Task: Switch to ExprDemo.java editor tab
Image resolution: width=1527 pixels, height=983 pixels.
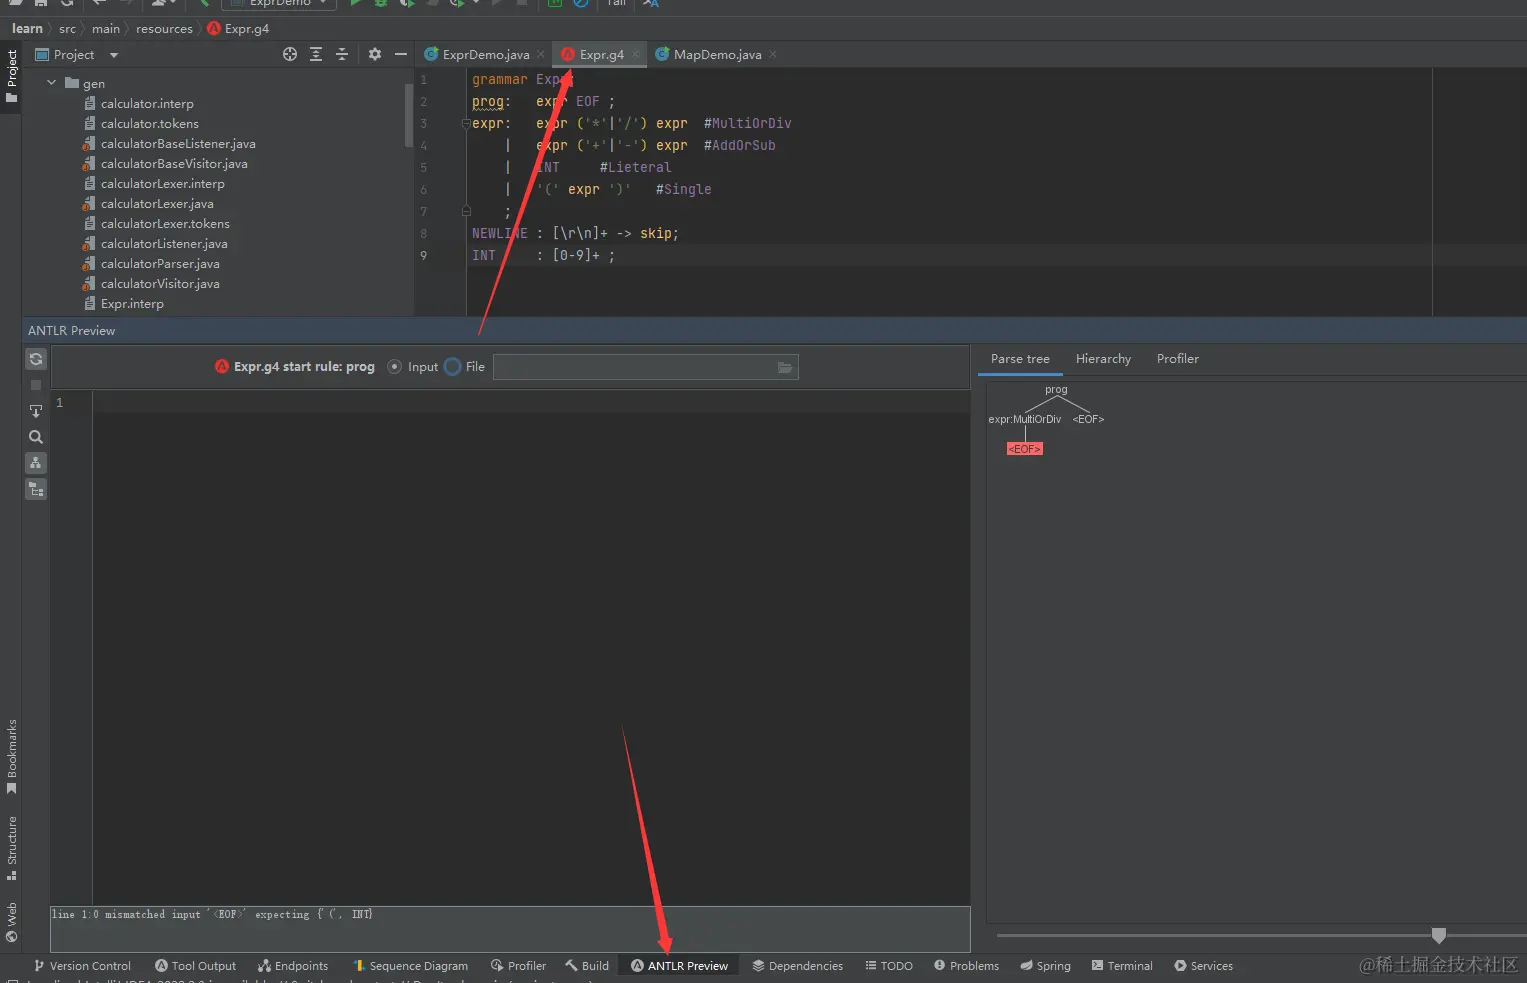Action: click(485, 54)
